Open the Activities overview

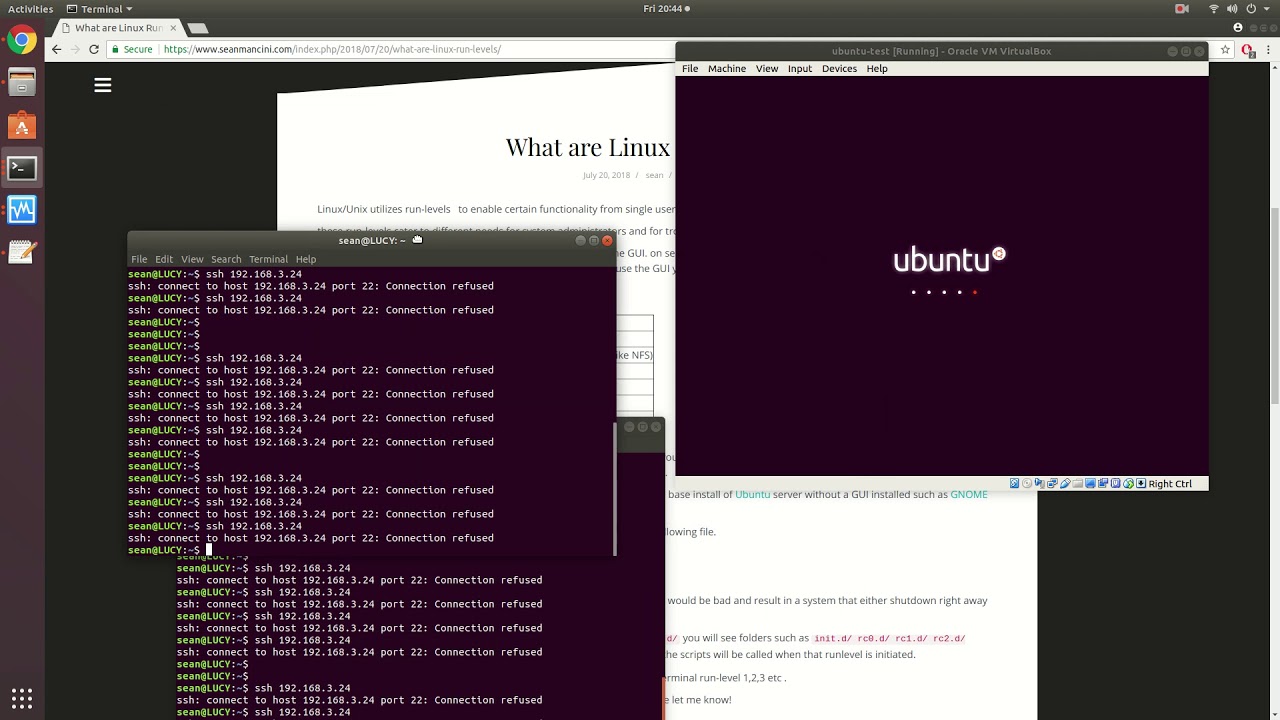pyautogui.click(x=30, y=9)
